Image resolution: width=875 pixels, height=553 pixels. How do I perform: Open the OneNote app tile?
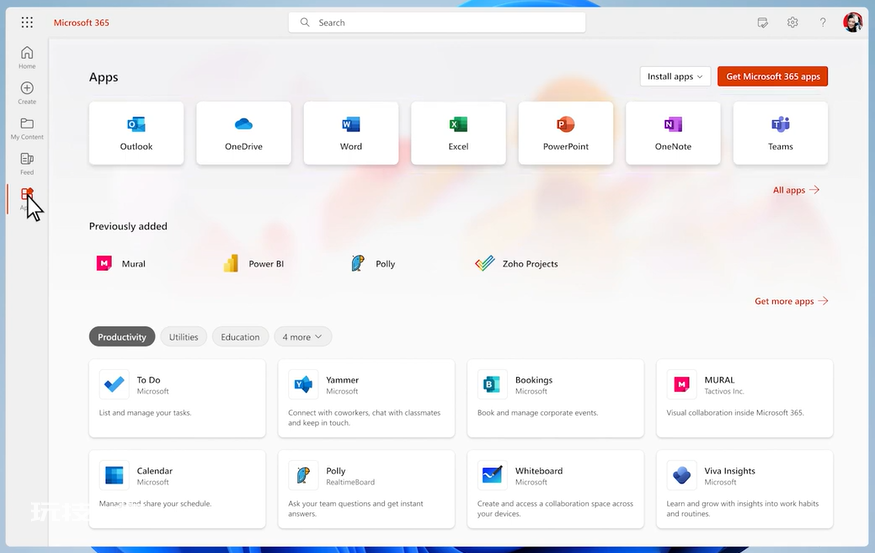pyautogui.click(x=673, y=133)
